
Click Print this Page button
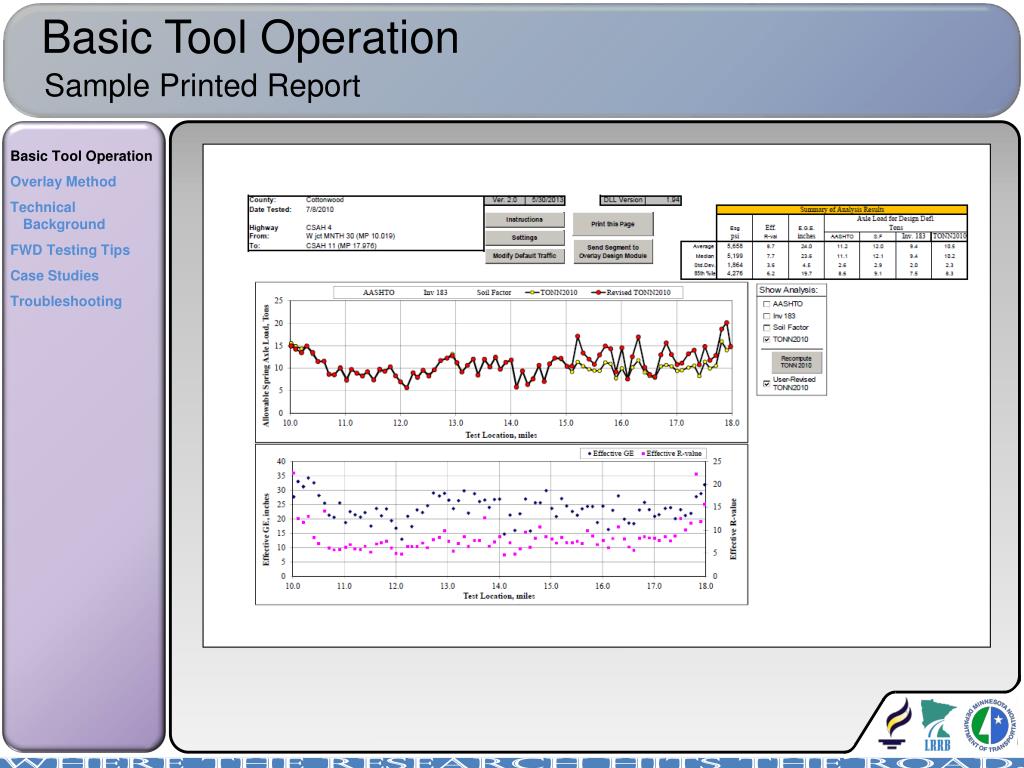point(613,224)
